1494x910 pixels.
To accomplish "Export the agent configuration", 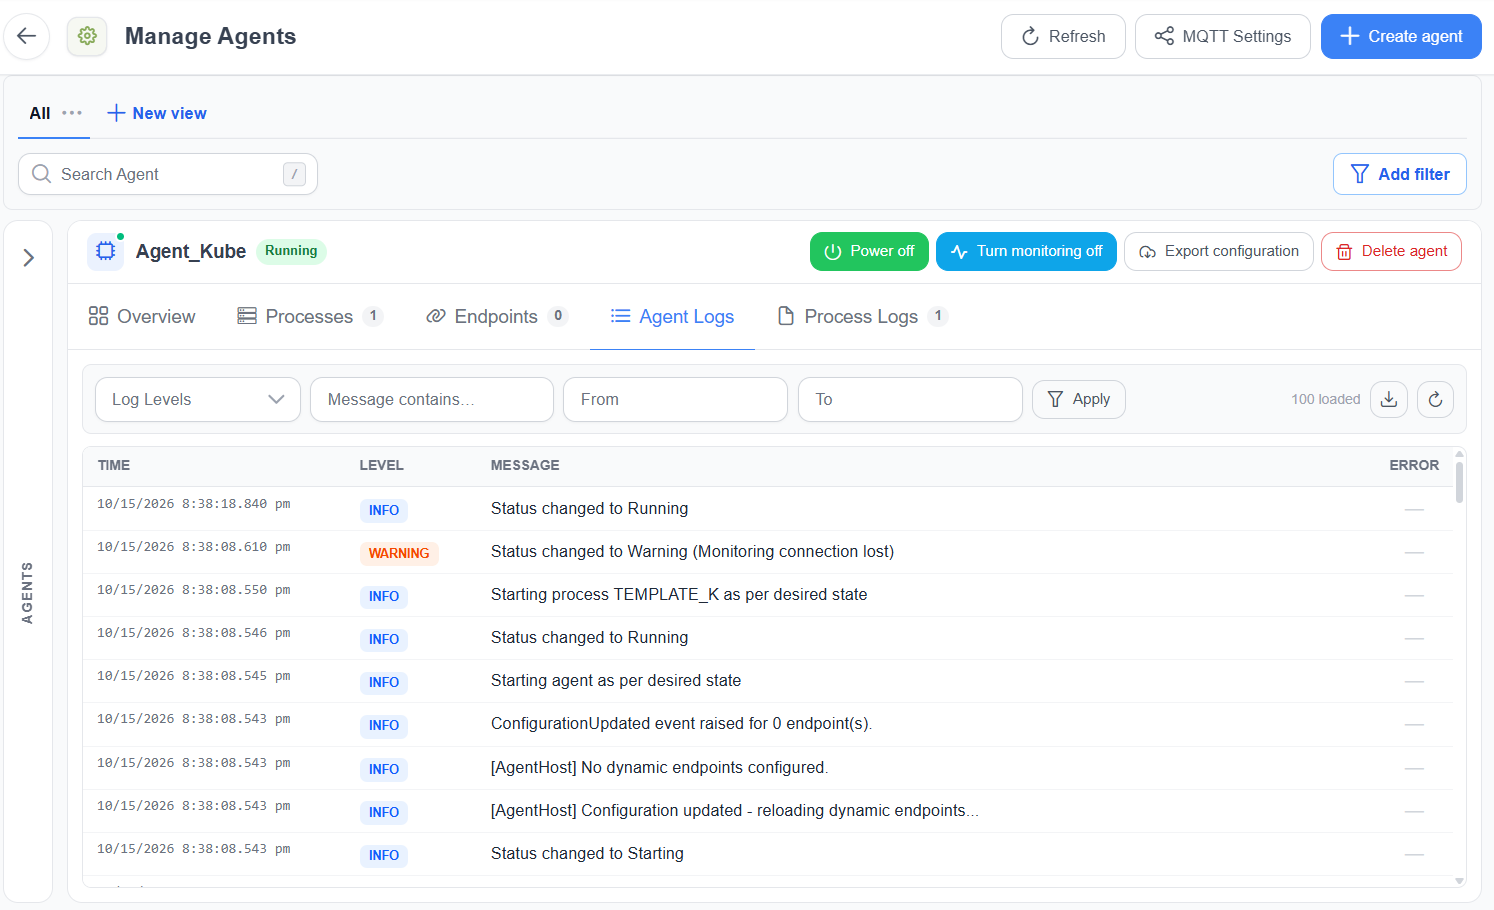I will [x=1219, y=251].
